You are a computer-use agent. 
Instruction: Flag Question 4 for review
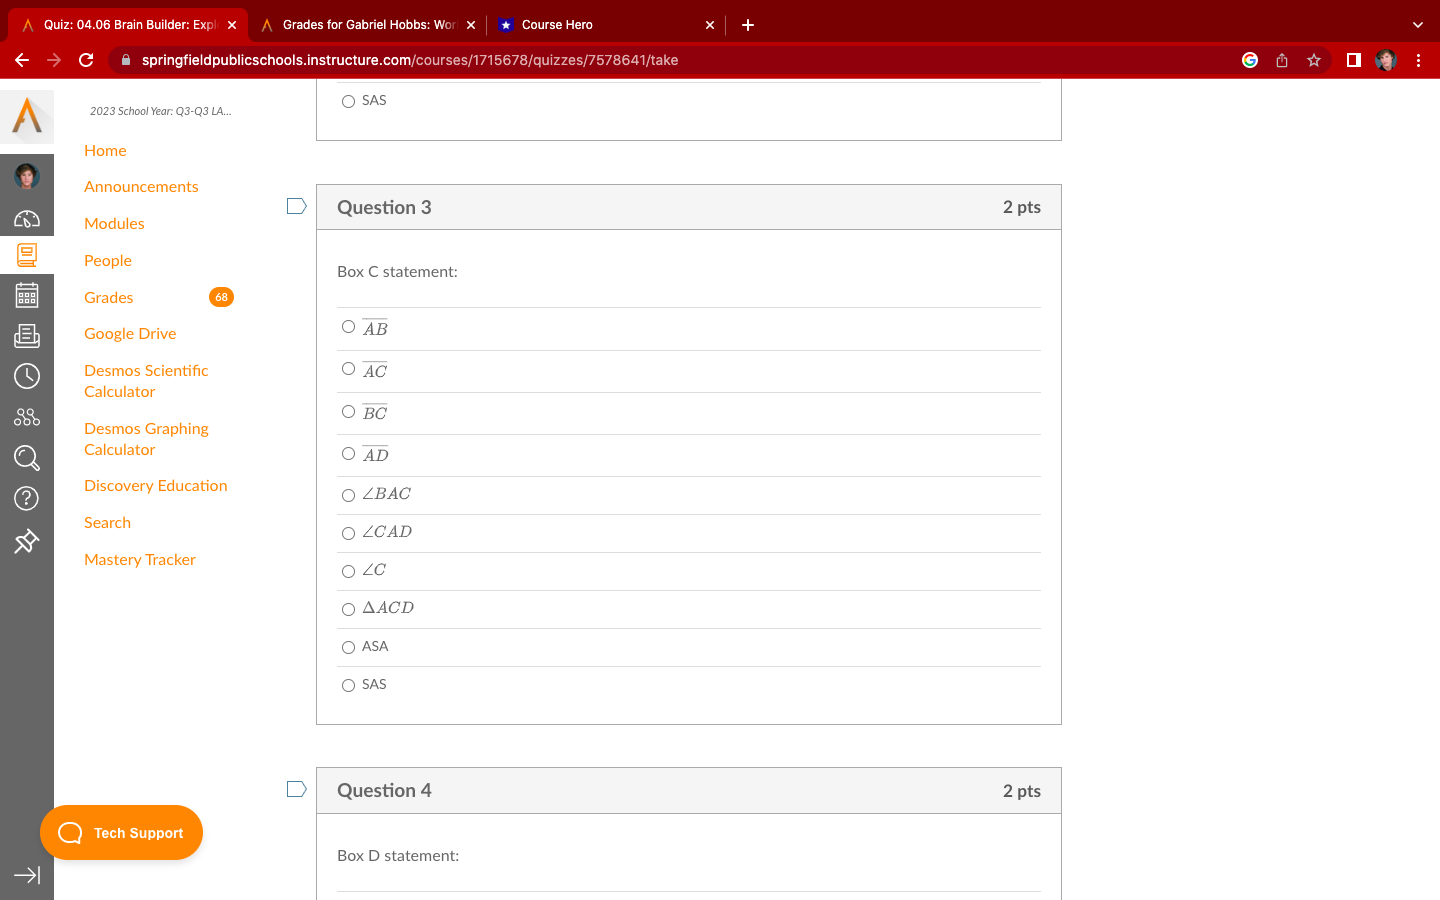(x=296, y=789)
